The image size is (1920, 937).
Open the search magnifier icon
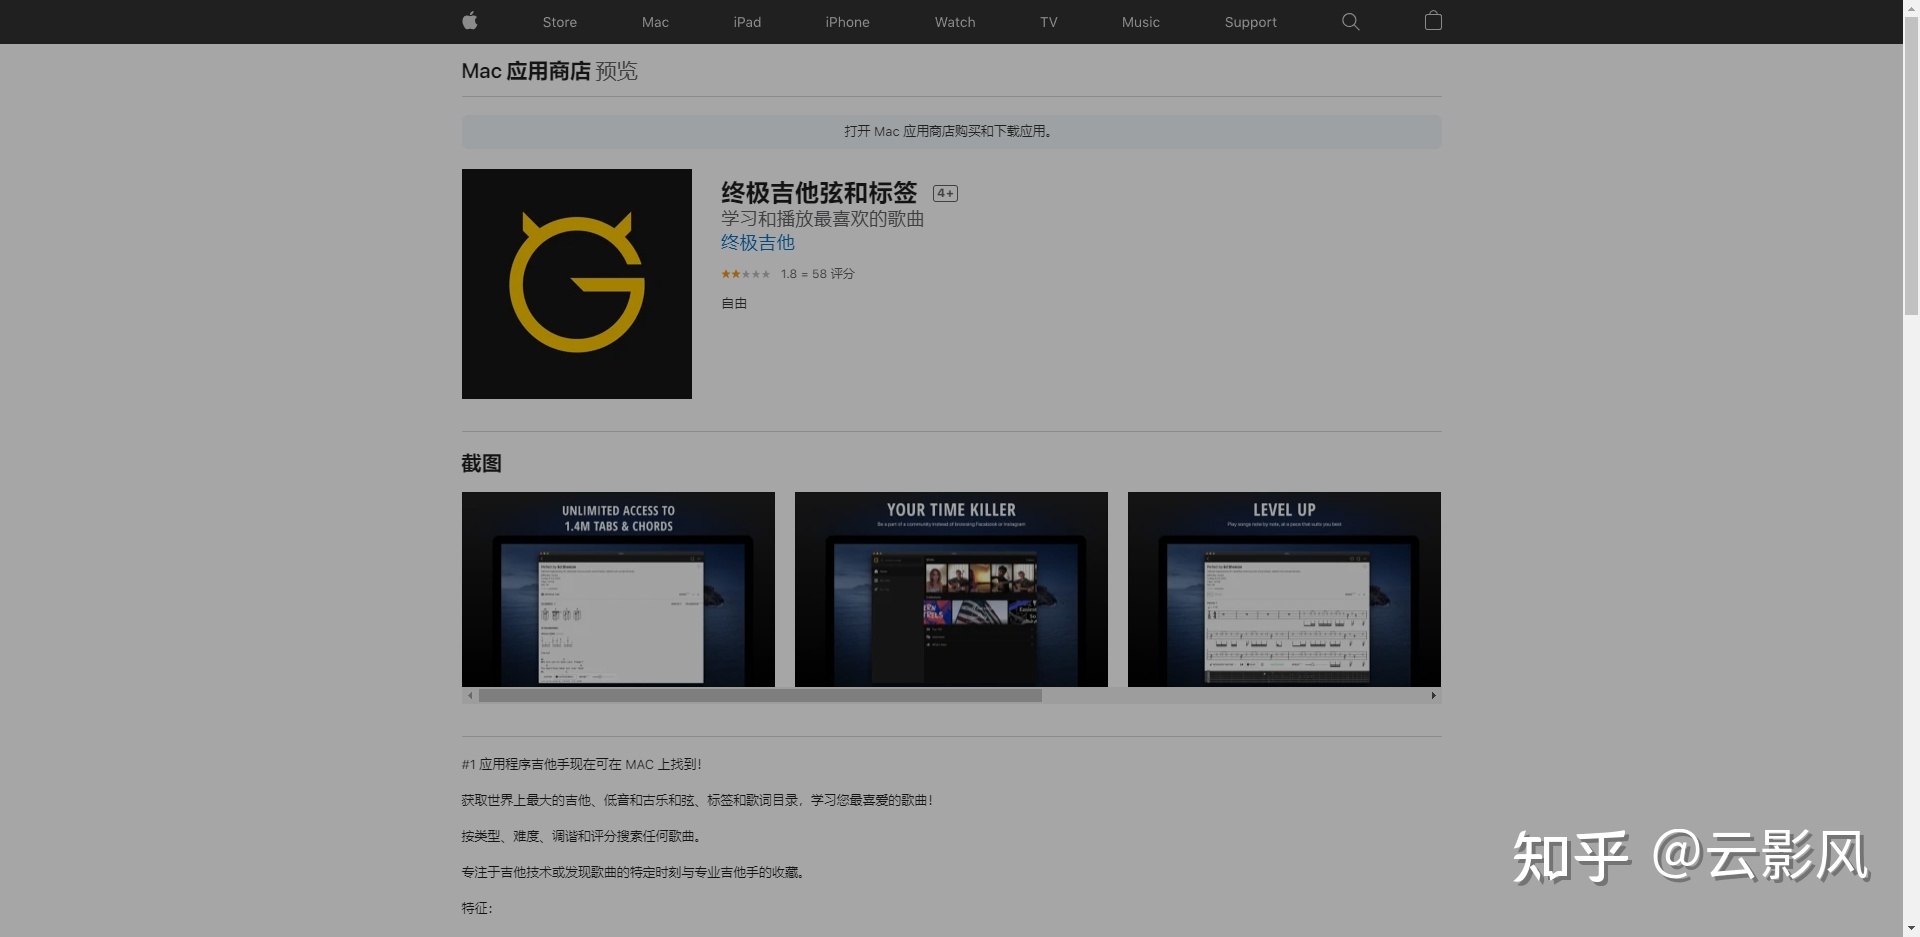tap(1350, 21)
